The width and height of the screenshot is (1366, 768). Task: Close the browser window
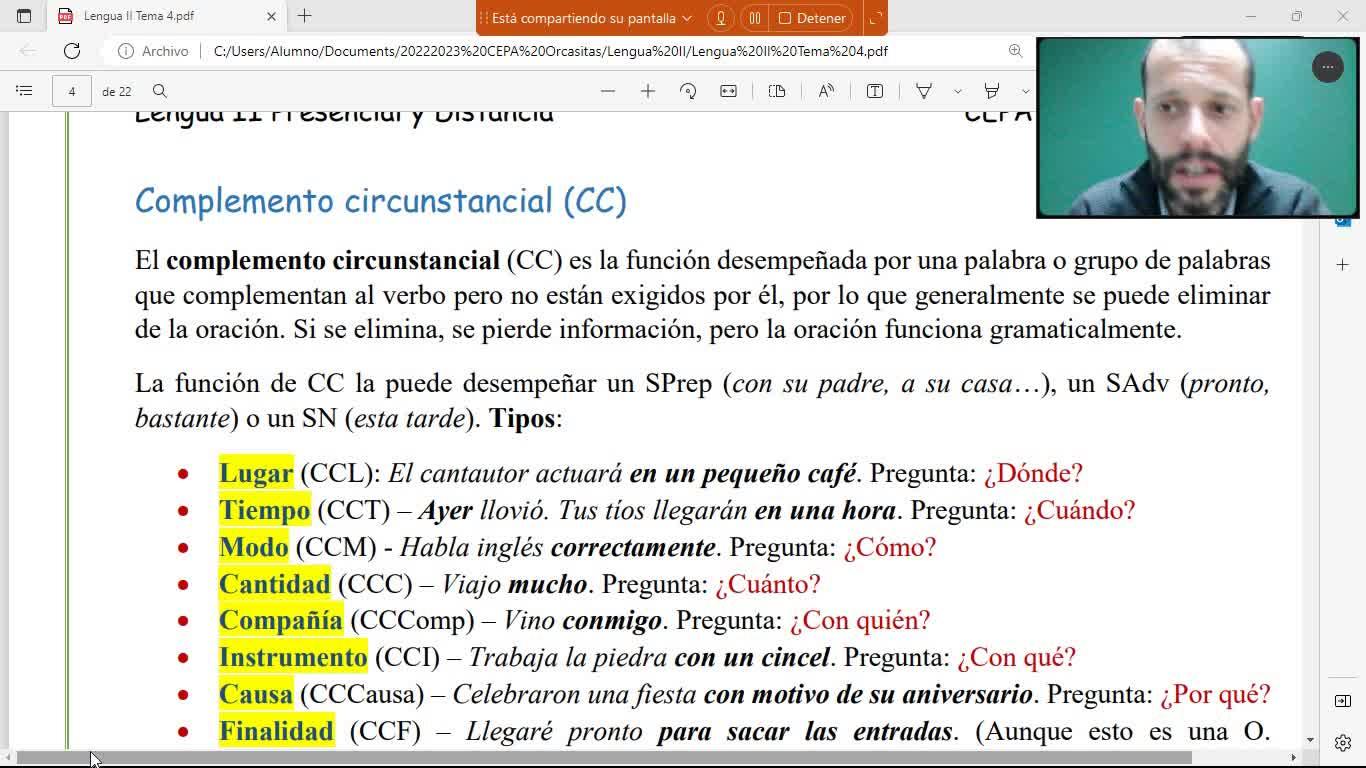(1342, 16)
